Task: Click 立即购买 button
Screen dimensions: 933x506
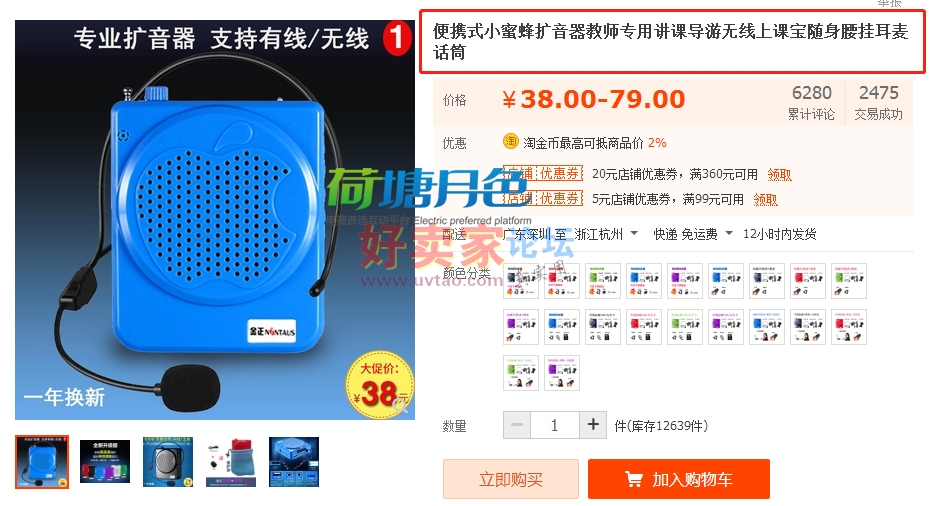Action: click(x=511, y=479)
